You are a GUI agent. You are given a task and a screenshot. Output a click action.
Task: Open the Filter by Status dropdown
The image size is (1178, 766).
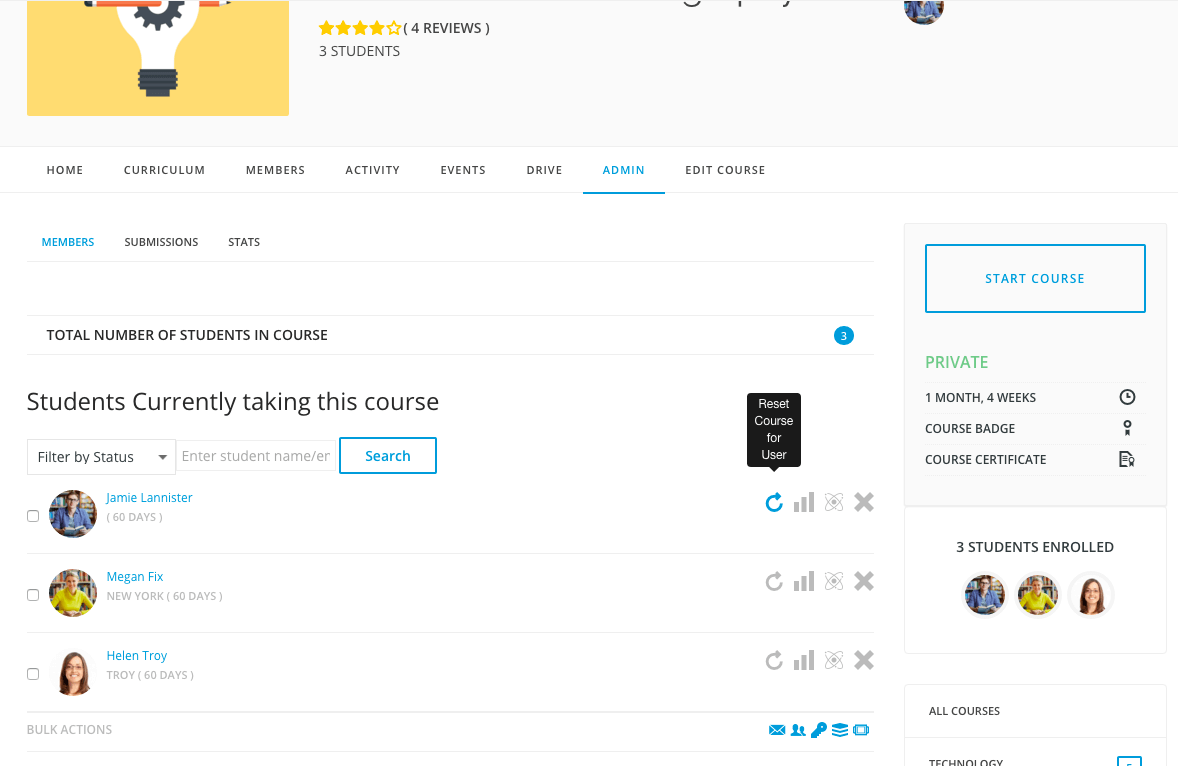[x=101, y=457]
